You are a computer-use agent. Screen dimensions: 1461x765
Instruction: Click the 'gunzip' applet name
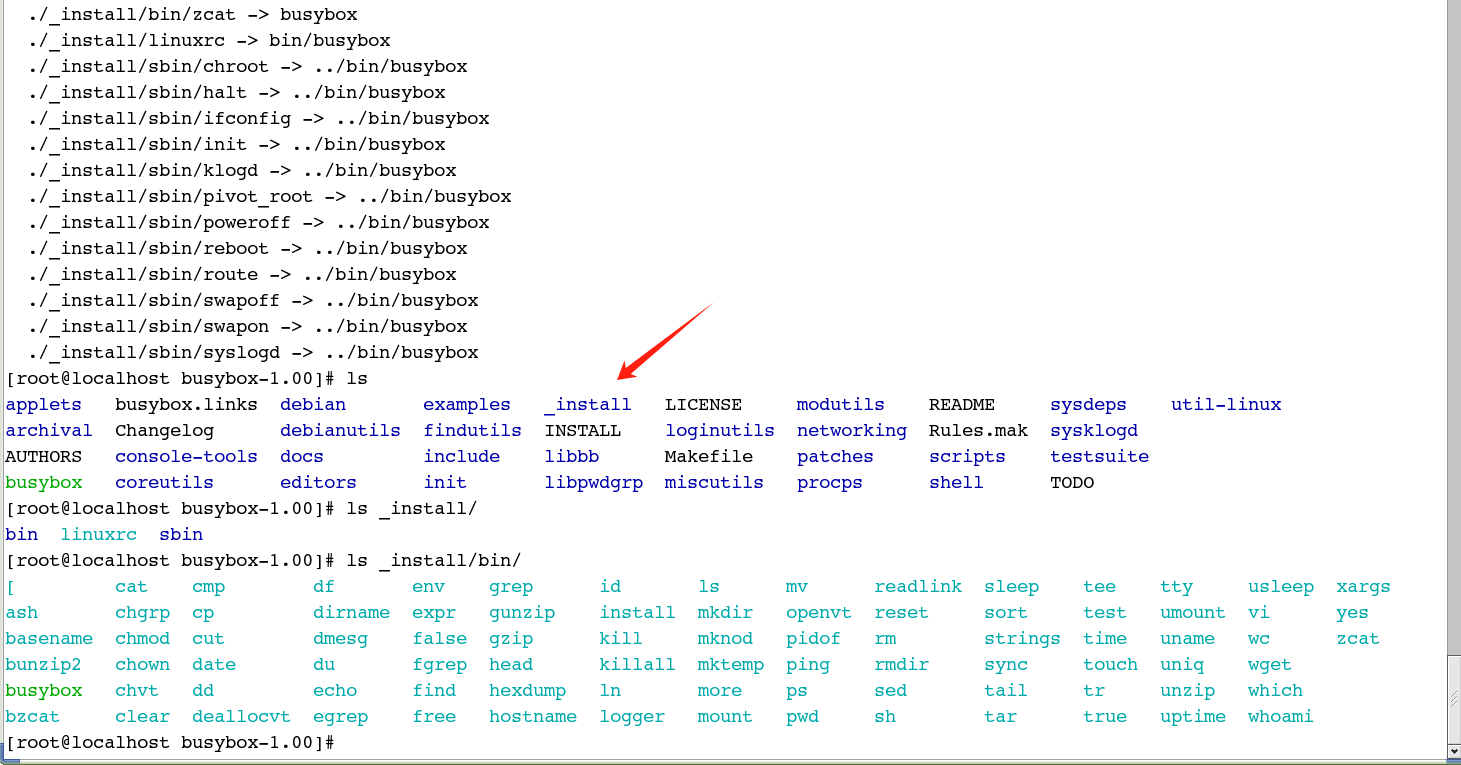point(522,613)
